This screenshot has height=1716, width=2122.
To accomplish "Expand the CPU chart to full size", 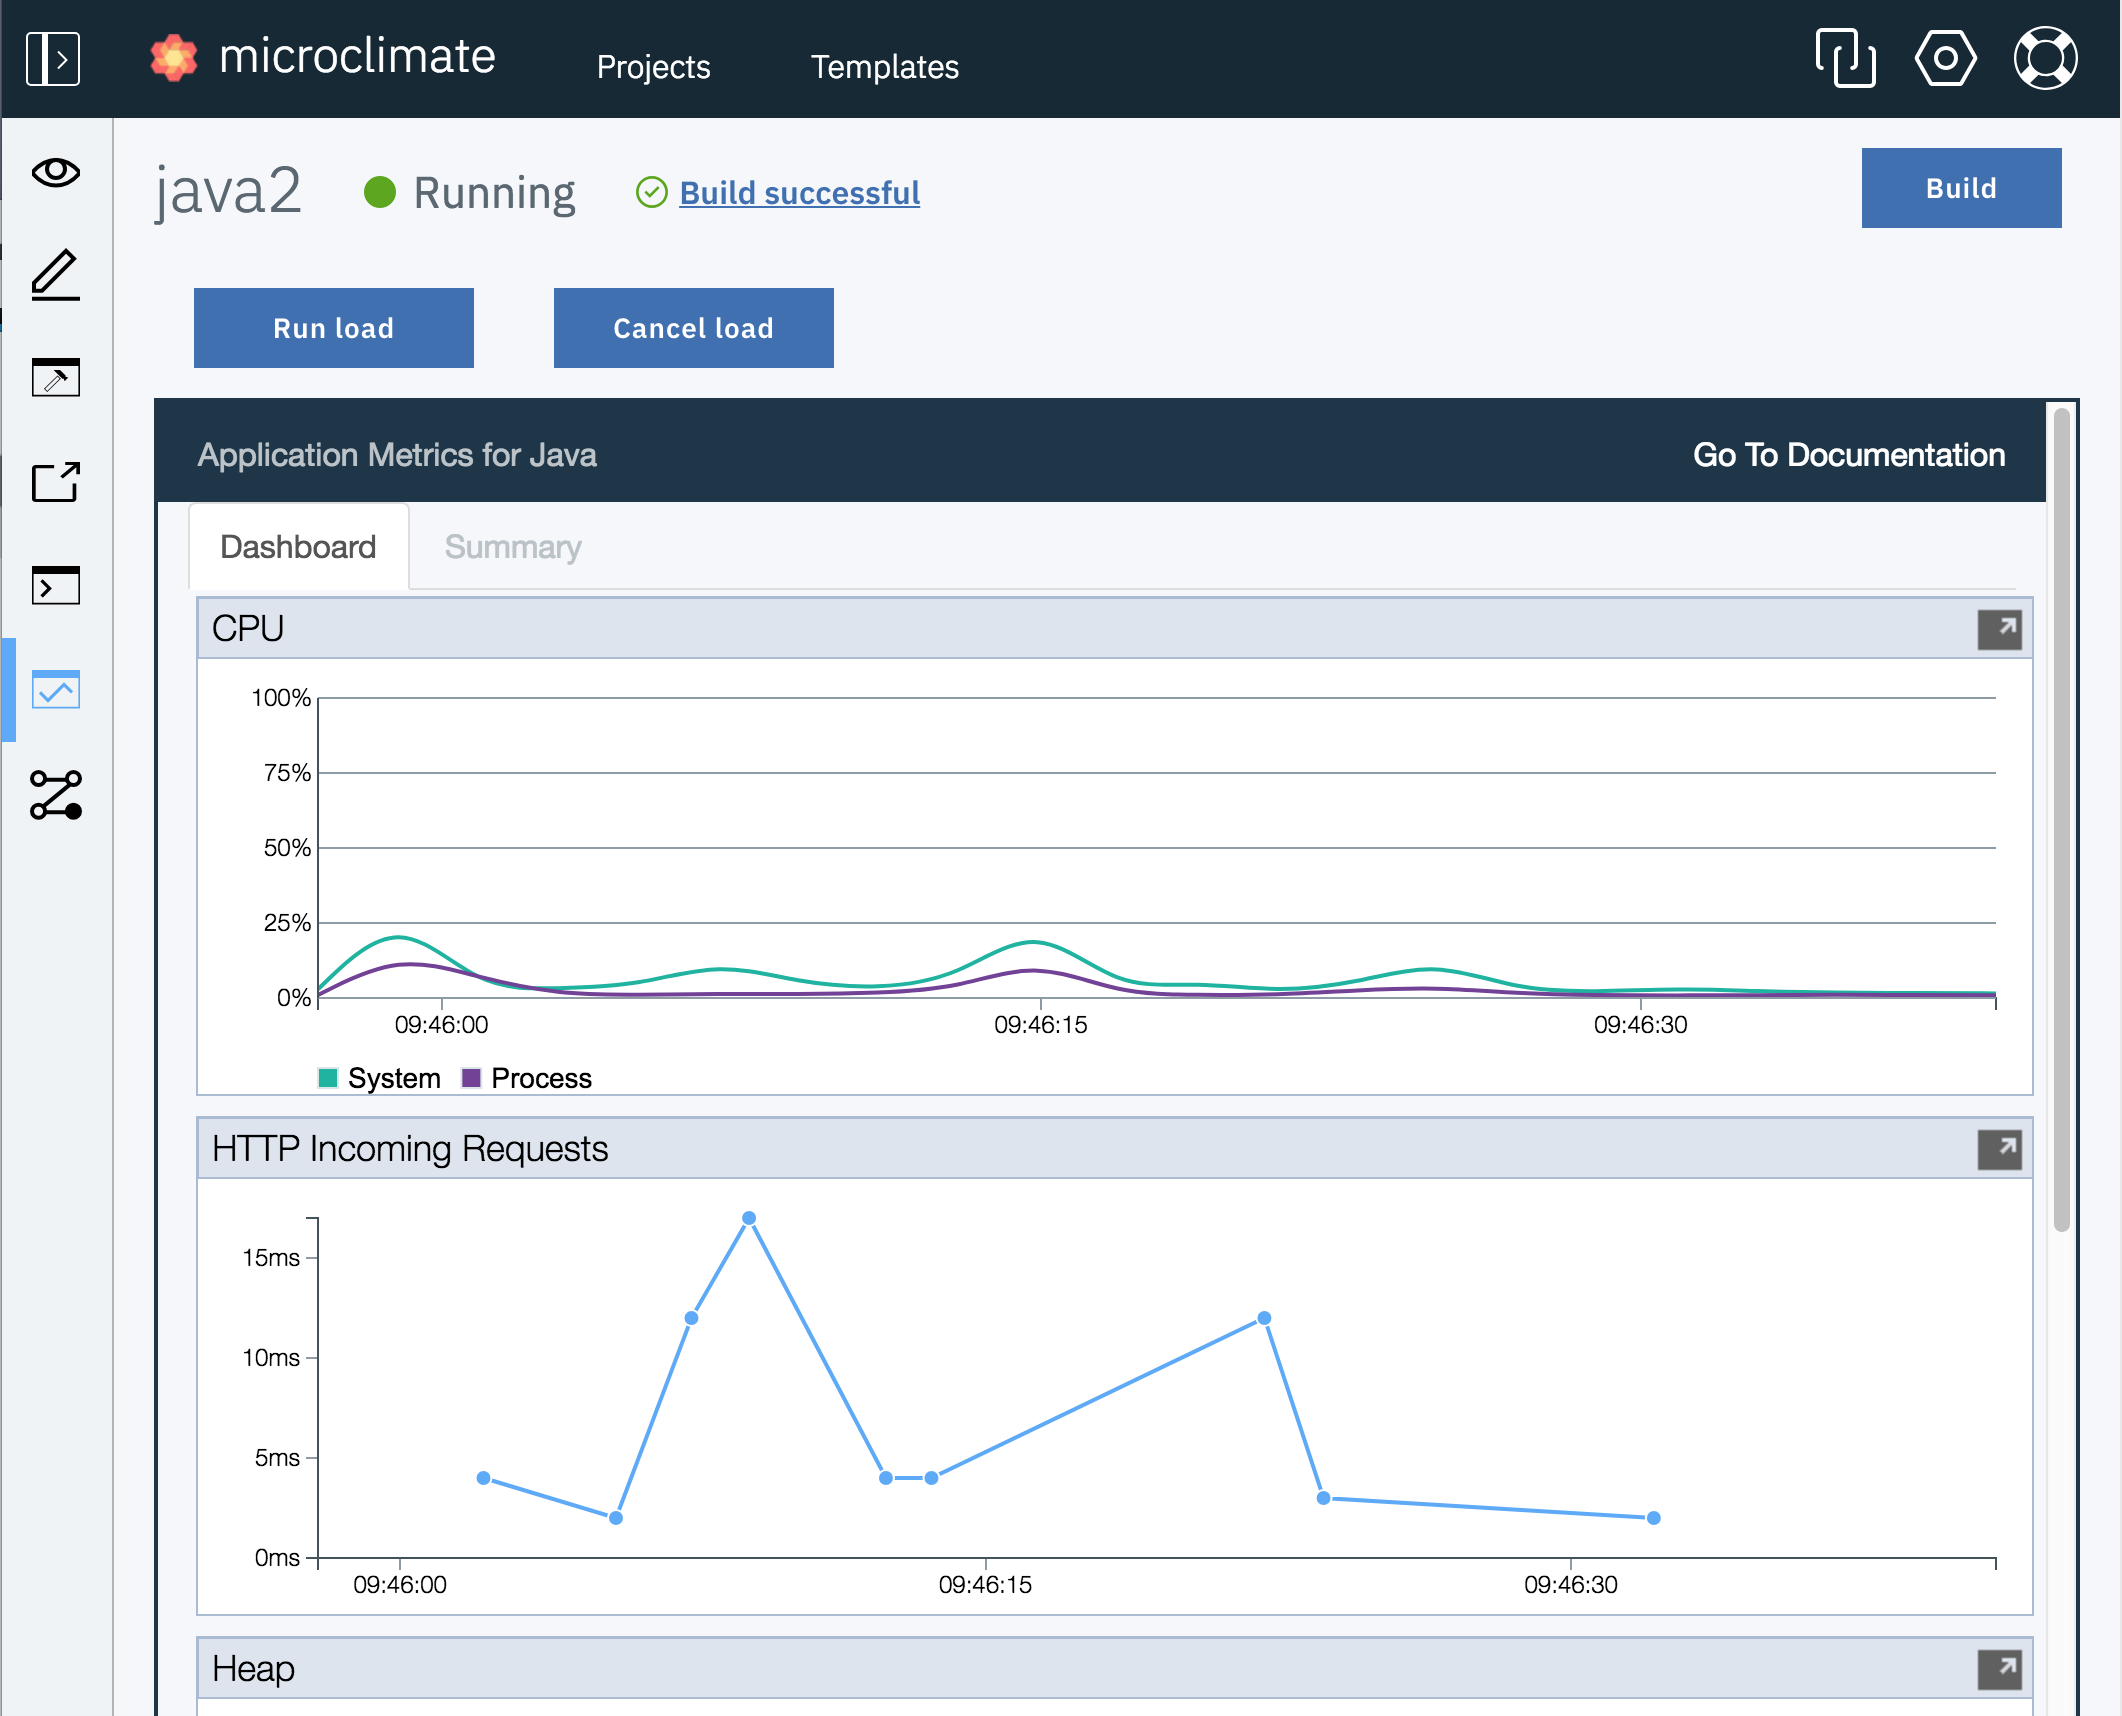I will (x=1999, y=629).
